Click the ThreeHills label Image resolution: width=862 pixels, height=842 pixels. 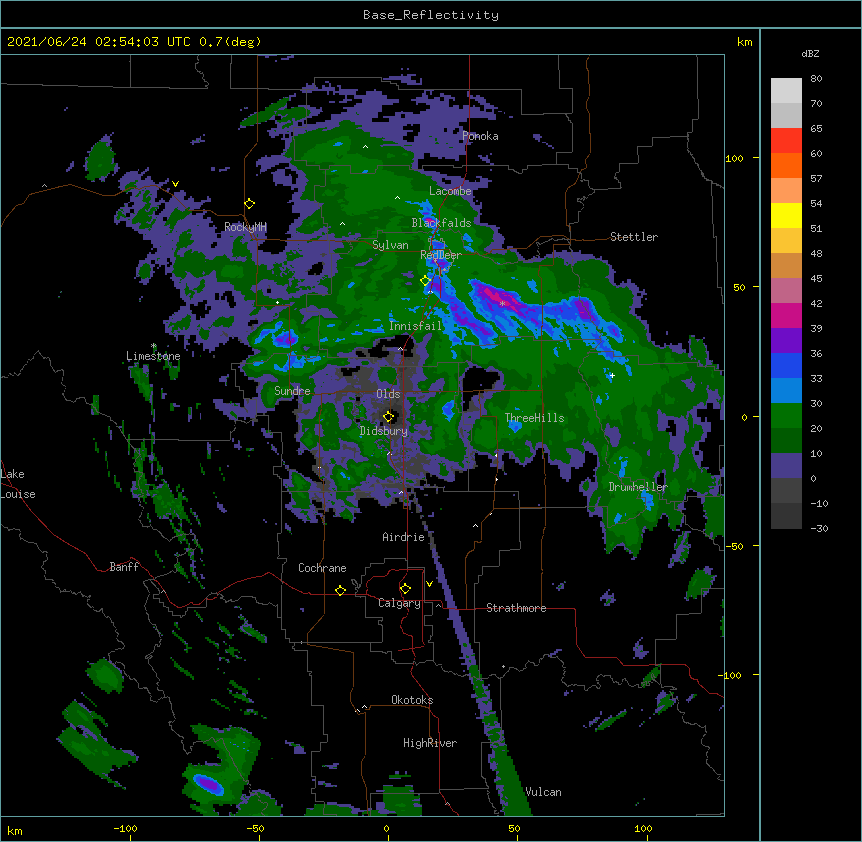click(534, 418)
